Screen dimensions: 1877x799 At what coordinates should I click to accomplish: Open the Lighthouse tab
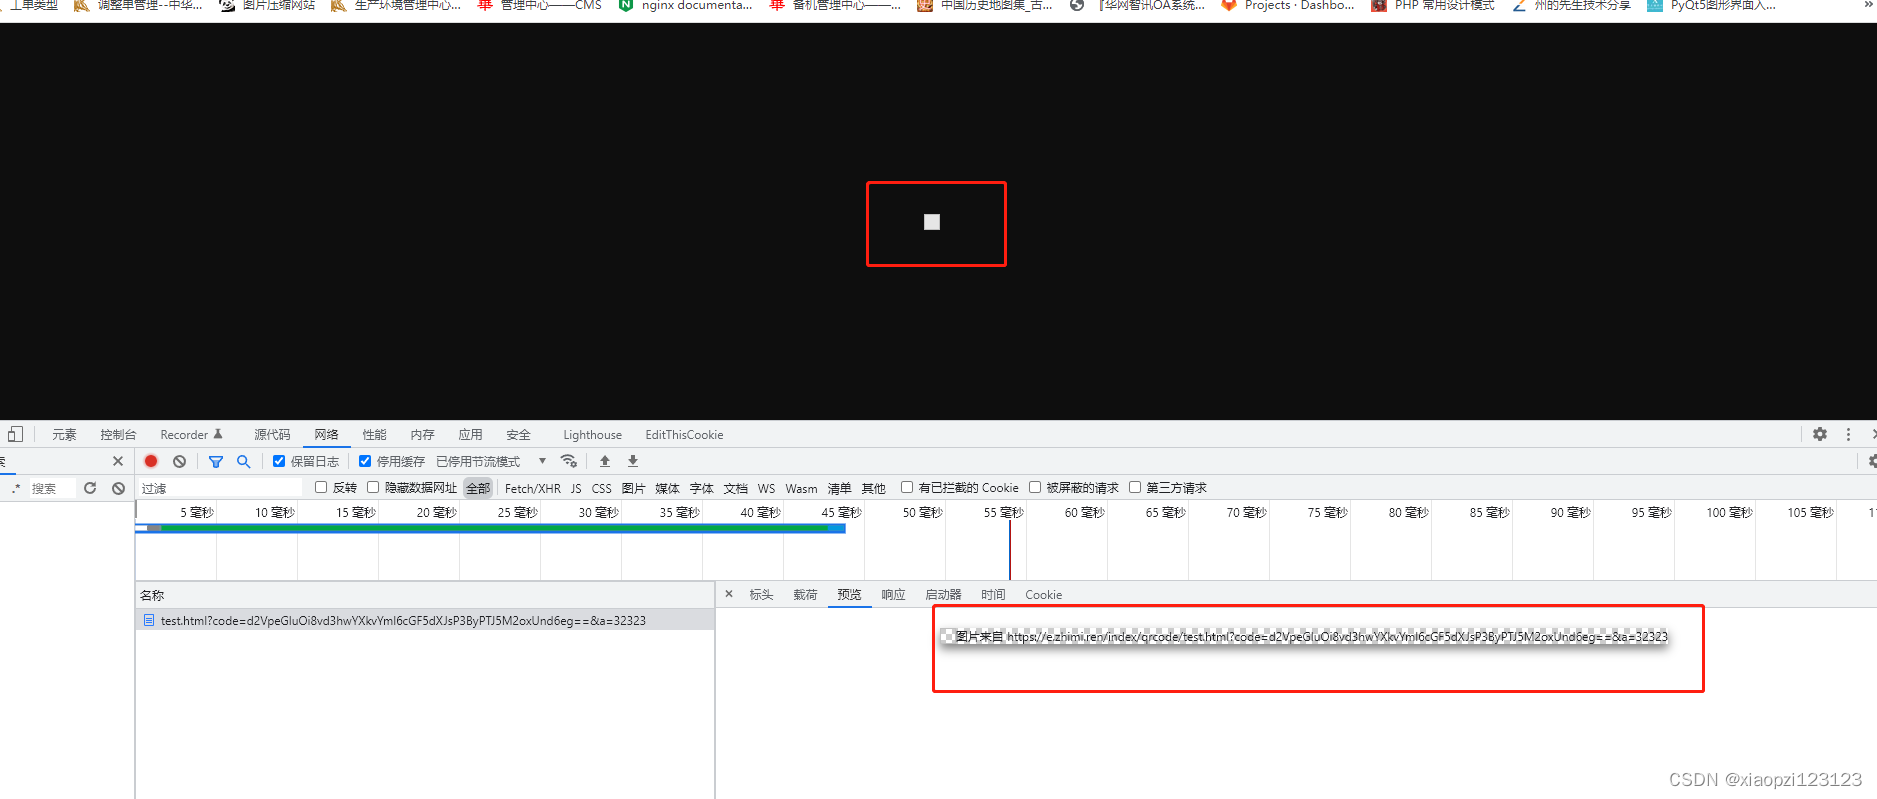pyautogui.click(x=592, y=434)
